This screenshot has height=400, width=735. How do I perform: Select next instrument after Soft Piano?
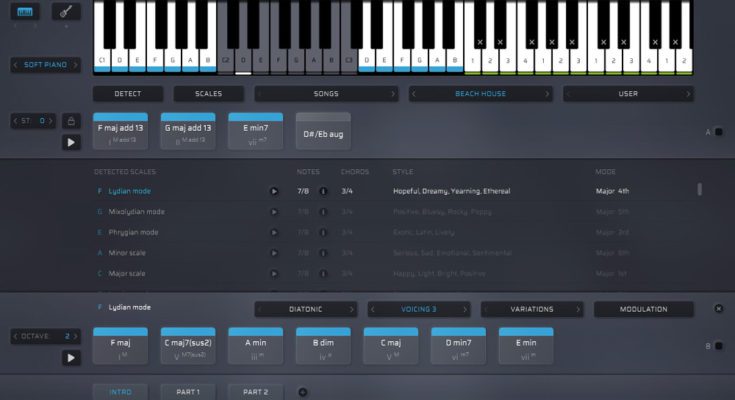tap(75, 65)
